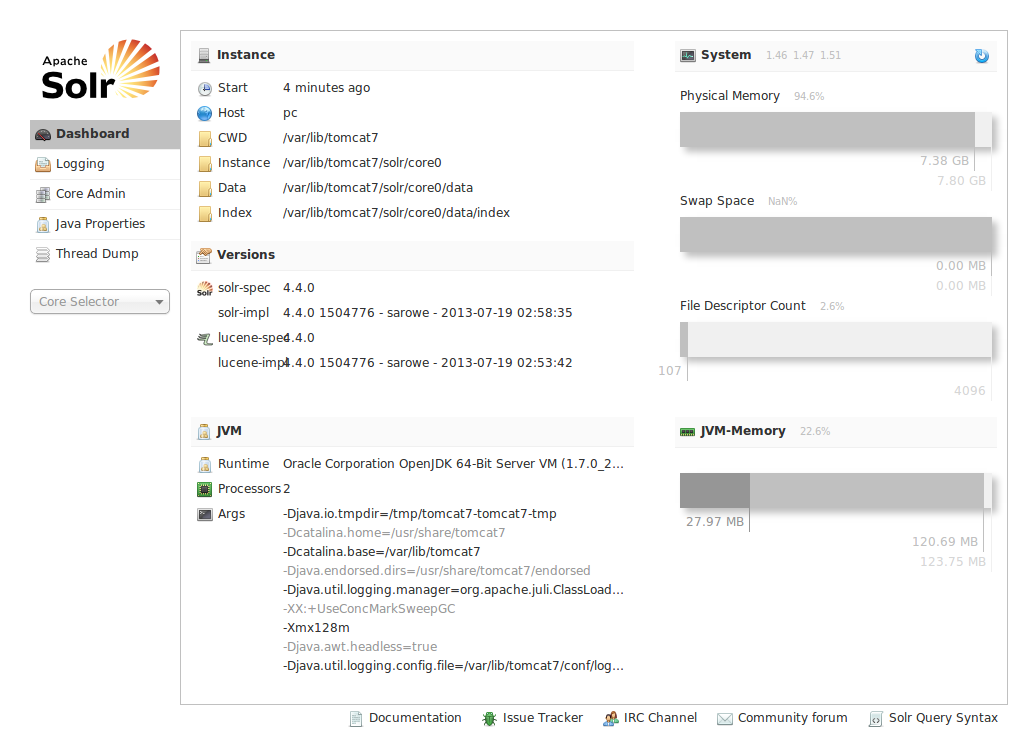1036x746 pixels.
Task: Open Java Properties page
Action: pos(105,224)
